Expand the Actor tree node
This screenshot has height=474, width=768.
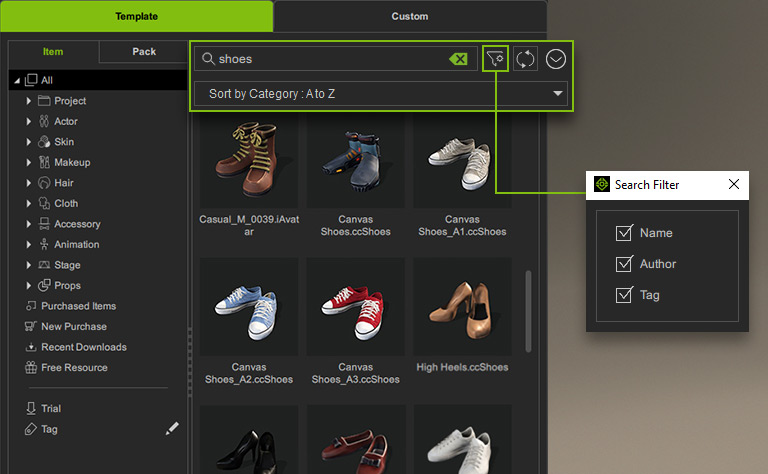tap(29, 121)
